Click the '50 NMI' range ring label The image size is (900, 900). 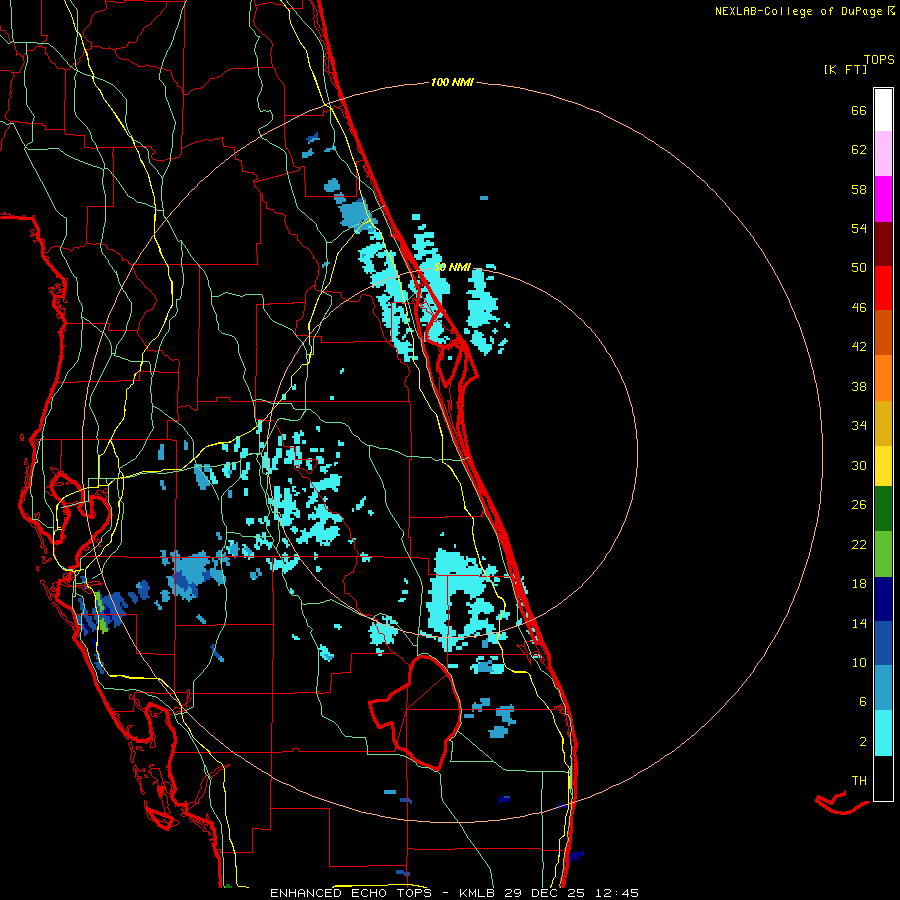pos(452,267)
